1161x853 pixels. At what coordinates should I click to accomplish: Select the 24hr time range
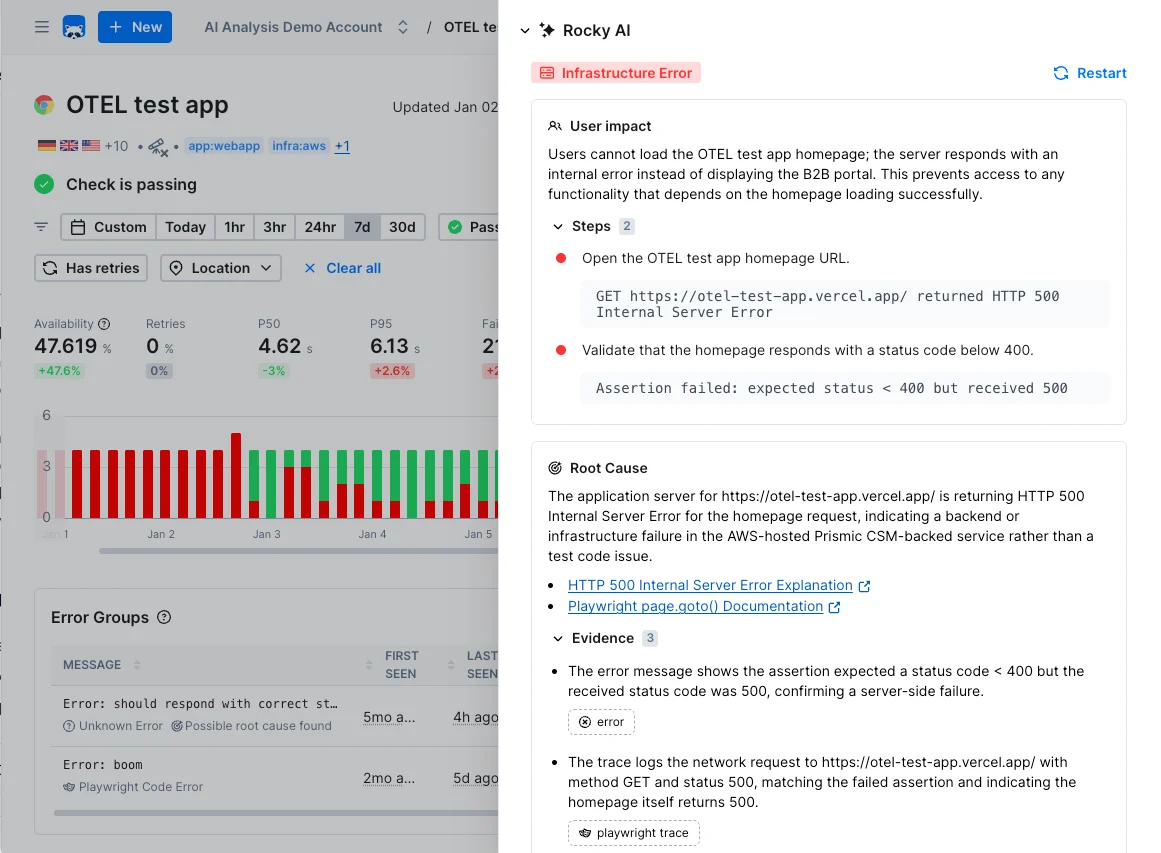320,227
